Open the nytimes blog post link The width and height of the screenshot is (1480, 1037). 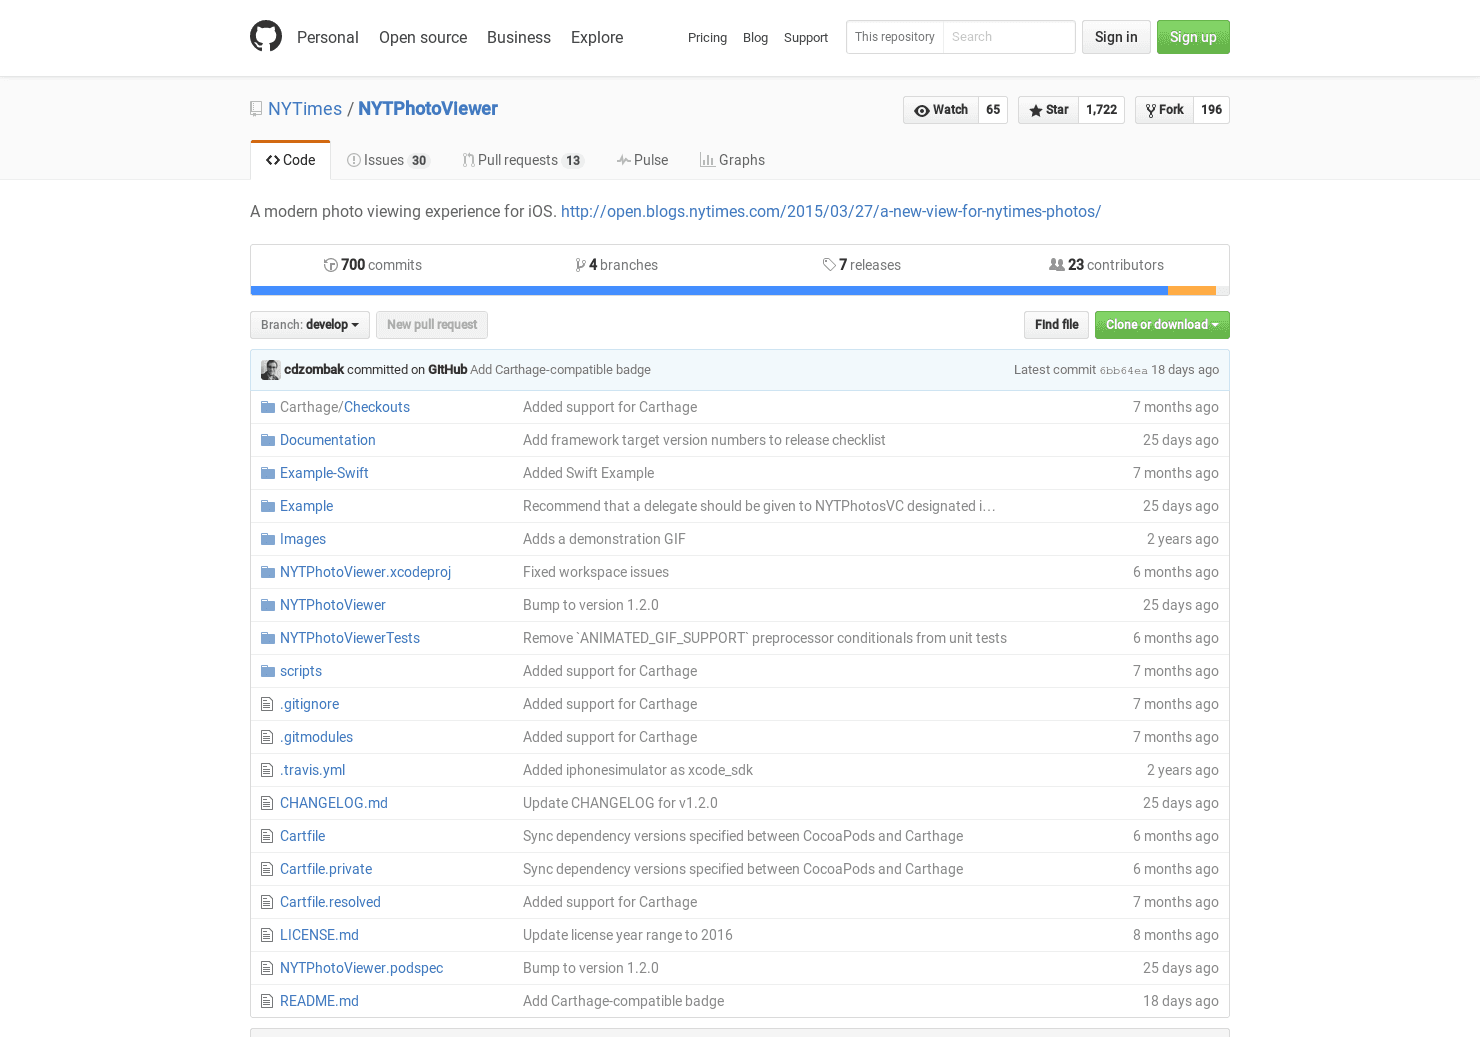pyautogui.click(x=830, y=211)
